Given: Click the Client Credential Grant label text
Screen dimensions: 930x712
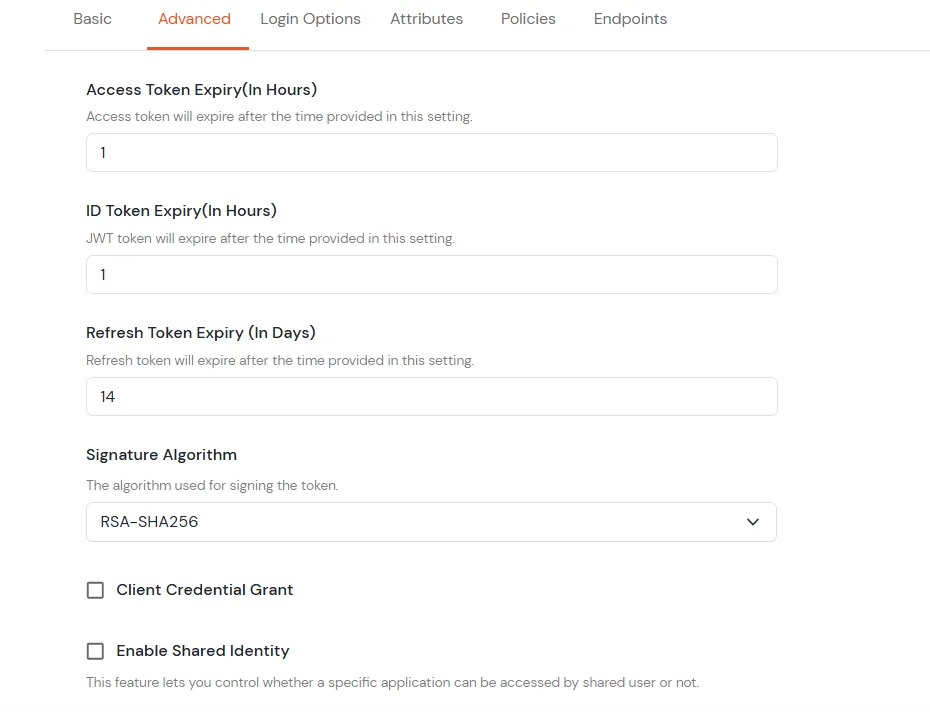Looking at the screenshot, I should (x=204, y=590).
